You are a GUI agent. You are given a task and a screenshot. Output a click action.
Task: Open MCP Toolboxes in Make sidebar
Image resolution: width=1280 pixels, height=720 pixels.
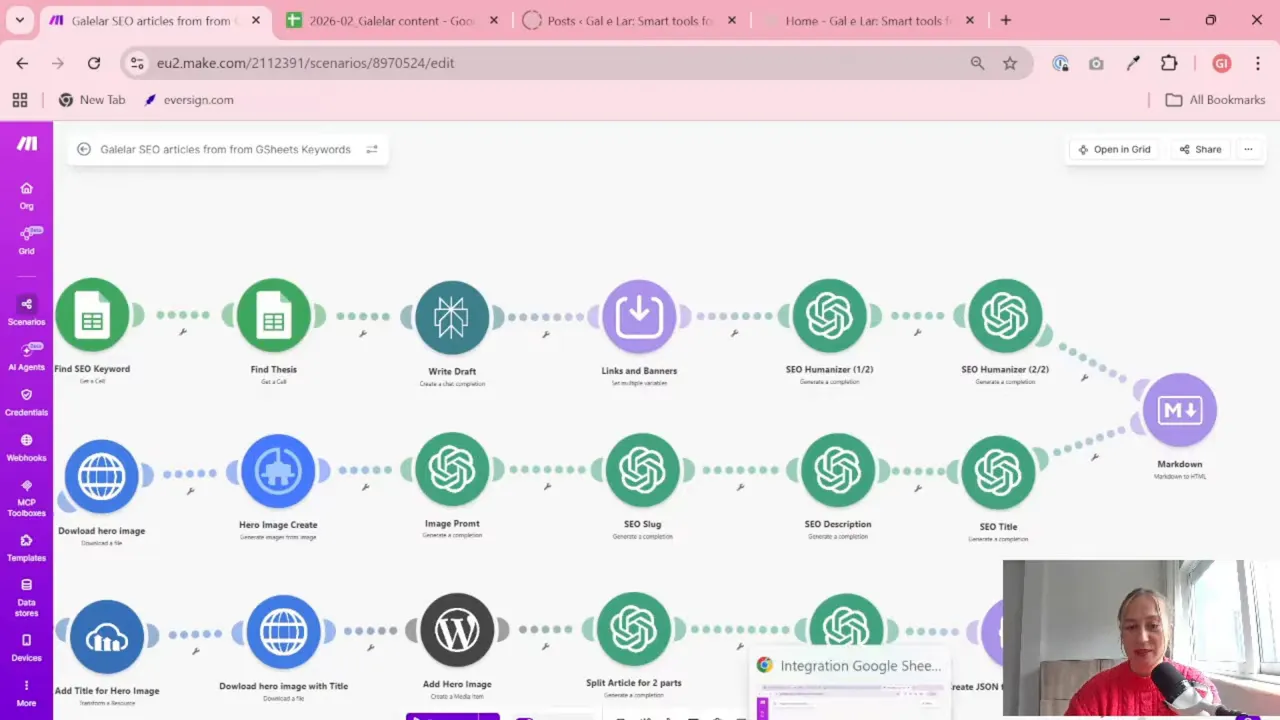pos(26,498)
